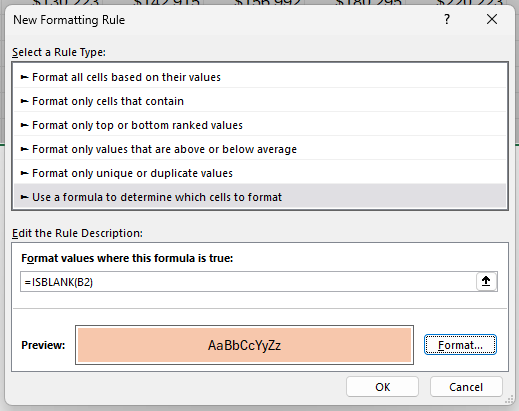This screenshot has height=411, width=519.
Task: Click the 'Select a Rule Type:' label
Action: (x=59, y=52)
